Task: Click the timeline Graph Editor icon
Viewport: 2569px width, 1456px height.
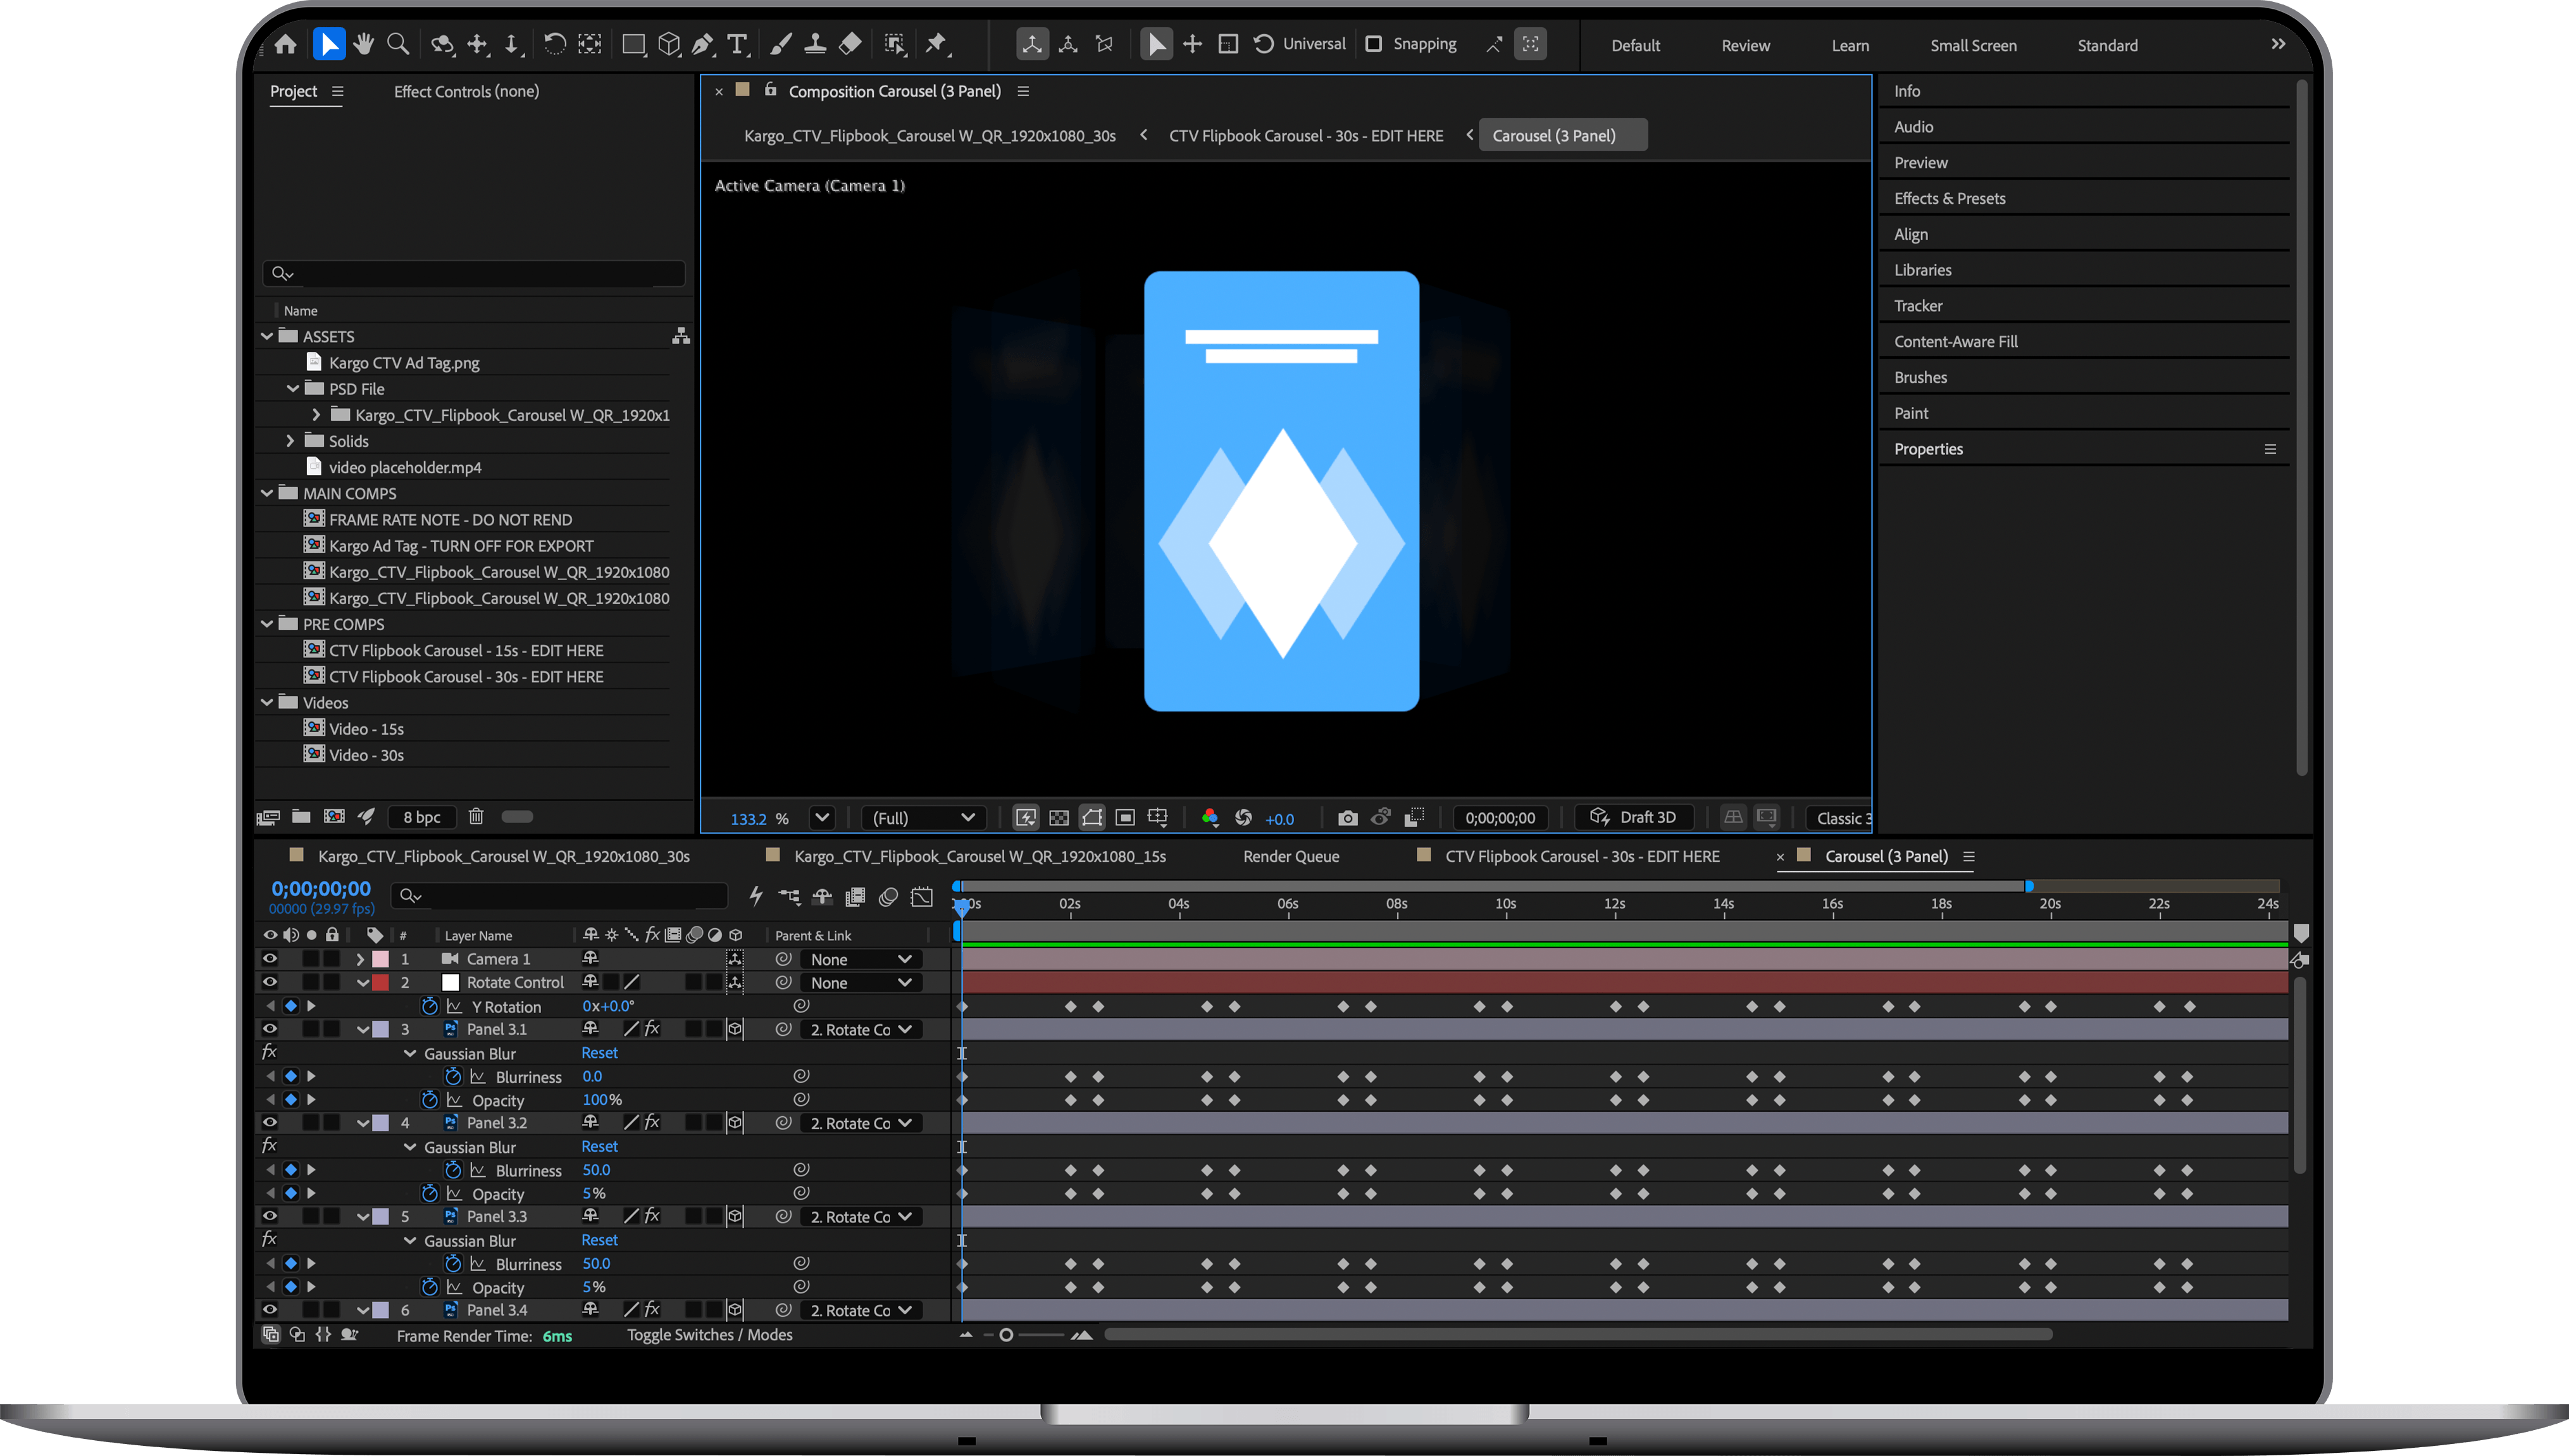Action: pyautogui.click(x=921, y=897)
